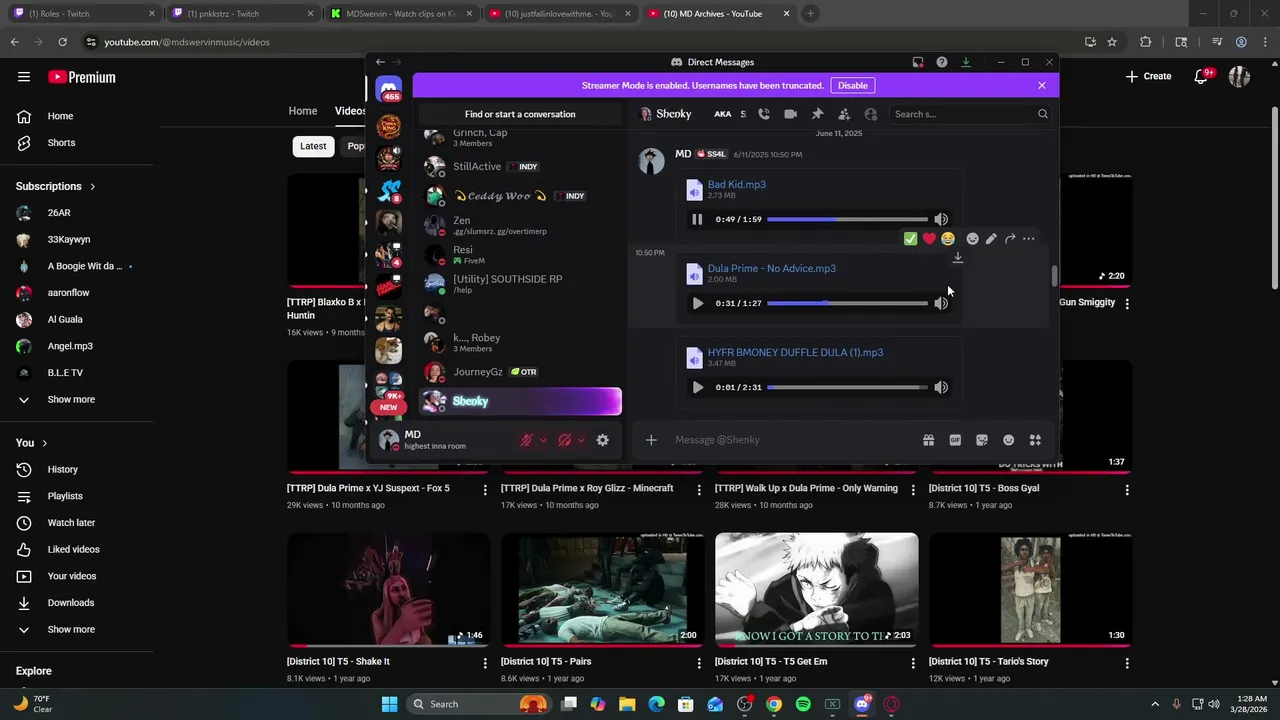
Task: Open the channel Home tab on YouTube
Action: point(303,111)
